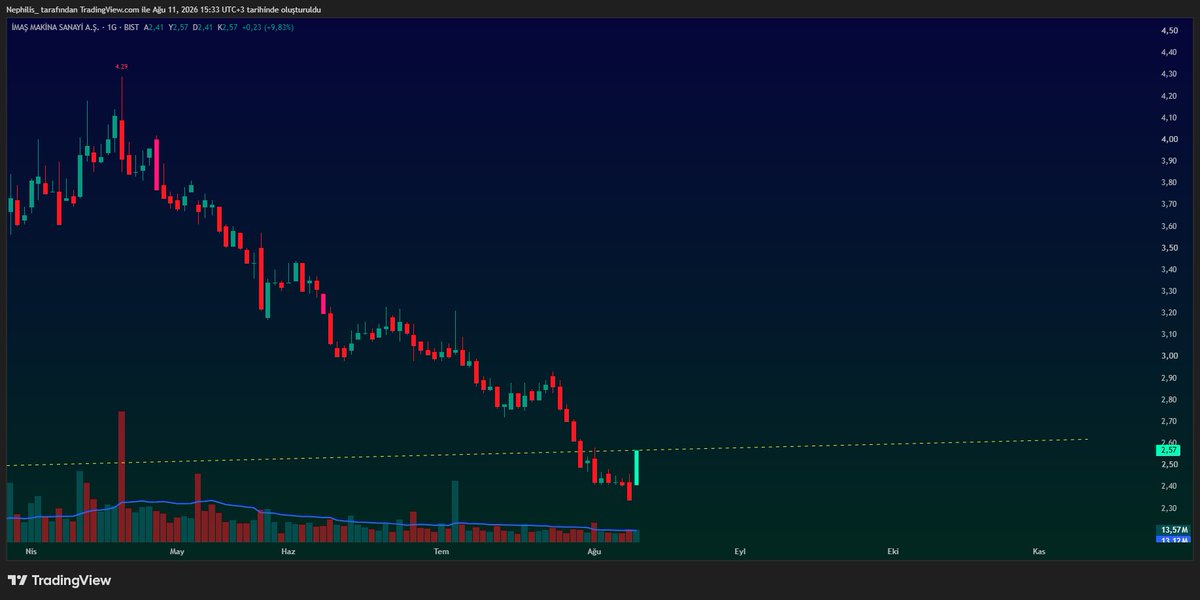Click the 2,30 price axis label
Viewport: 1200px width, 600px height.
[1169, 508]
